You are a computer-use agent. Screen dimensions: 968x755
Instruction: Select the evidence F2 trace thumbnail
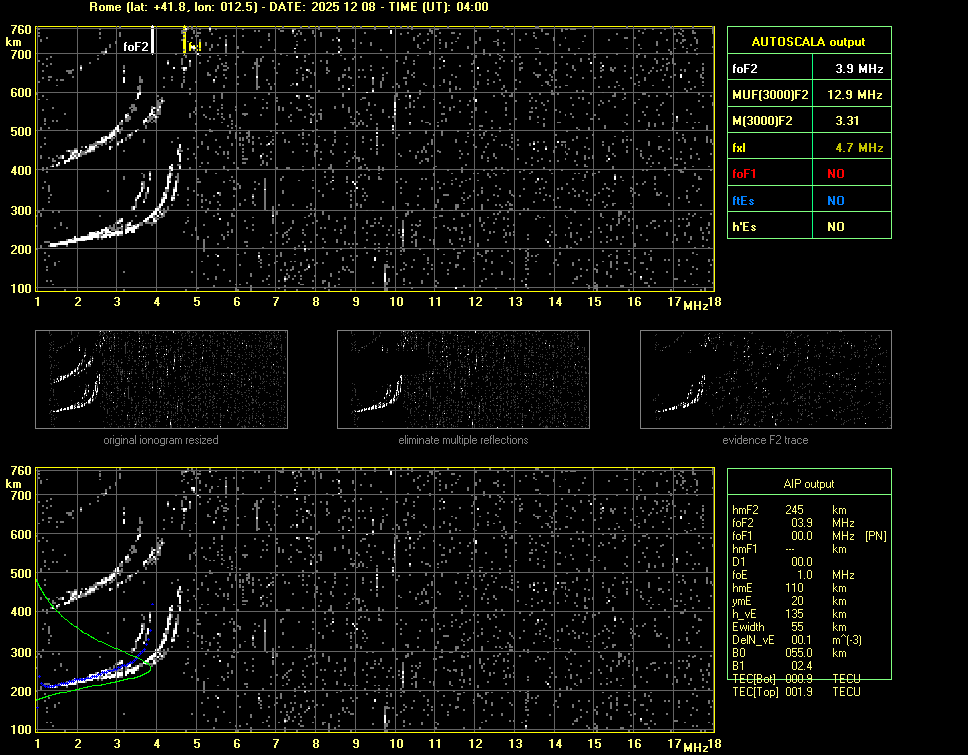(x=765, y=379)
